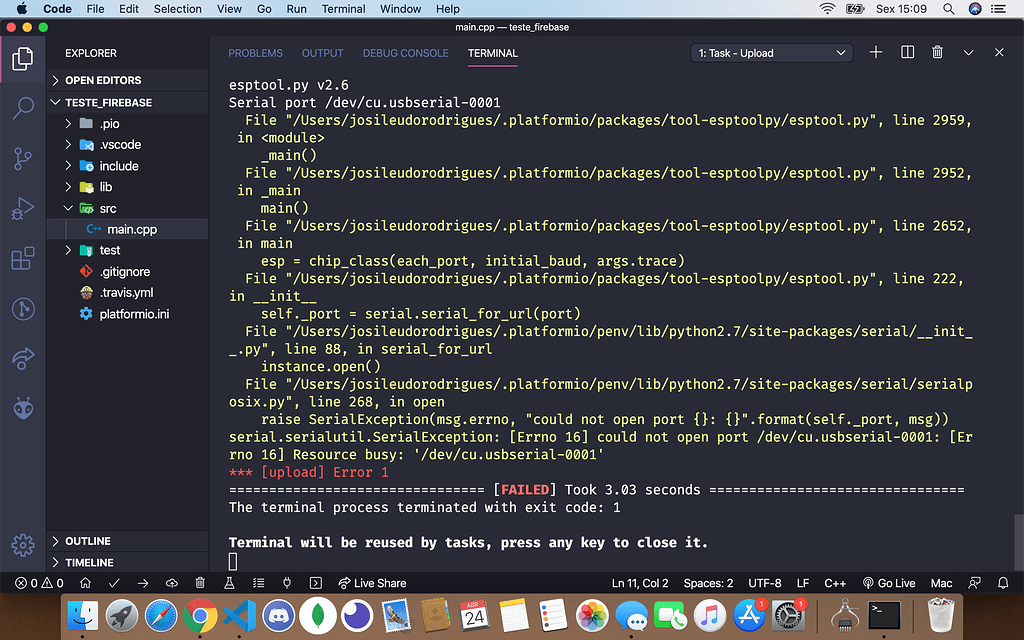Toggle Go Live server in status bar
1024x640 pixels.
click(x=888, y=582)
